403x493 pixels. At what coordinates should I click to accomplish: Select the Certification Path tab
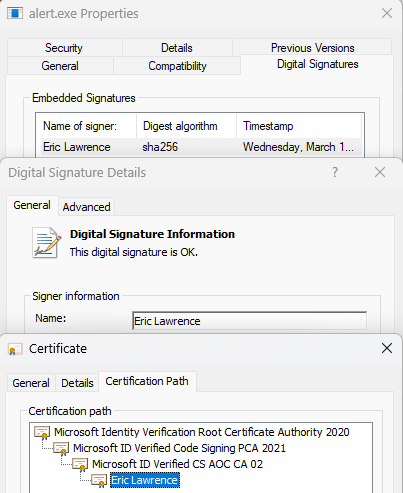click(147, 381)
